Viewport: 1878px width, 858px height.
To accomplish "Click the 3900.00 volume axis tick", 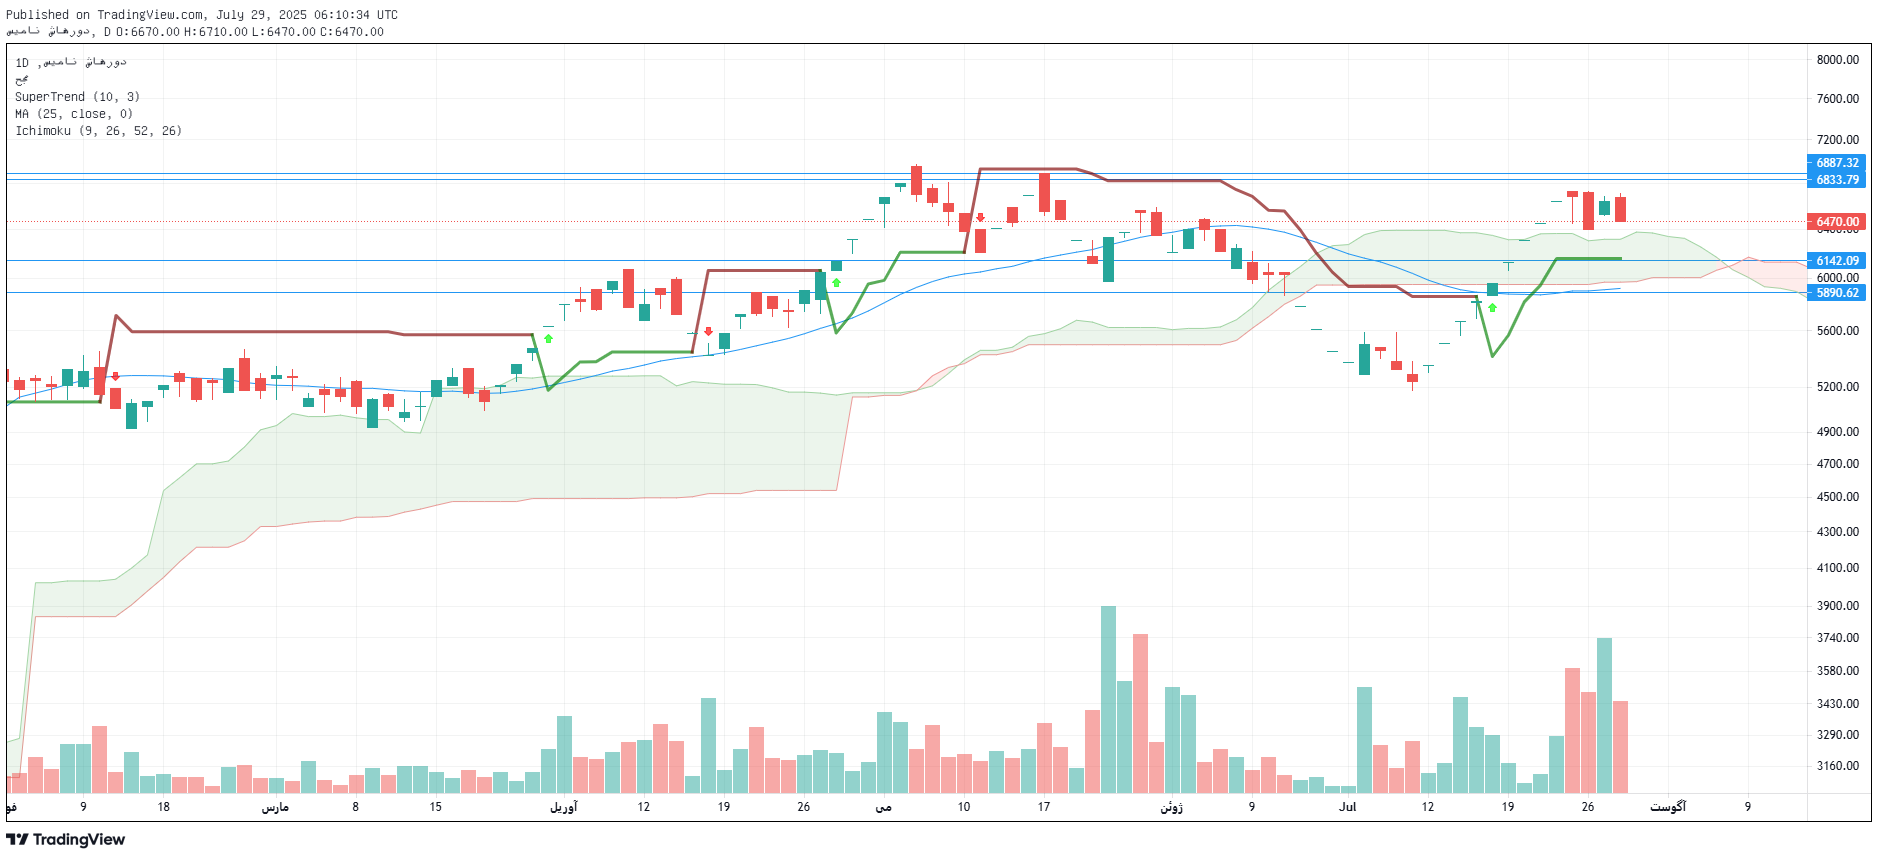I will click(1838, 606).
